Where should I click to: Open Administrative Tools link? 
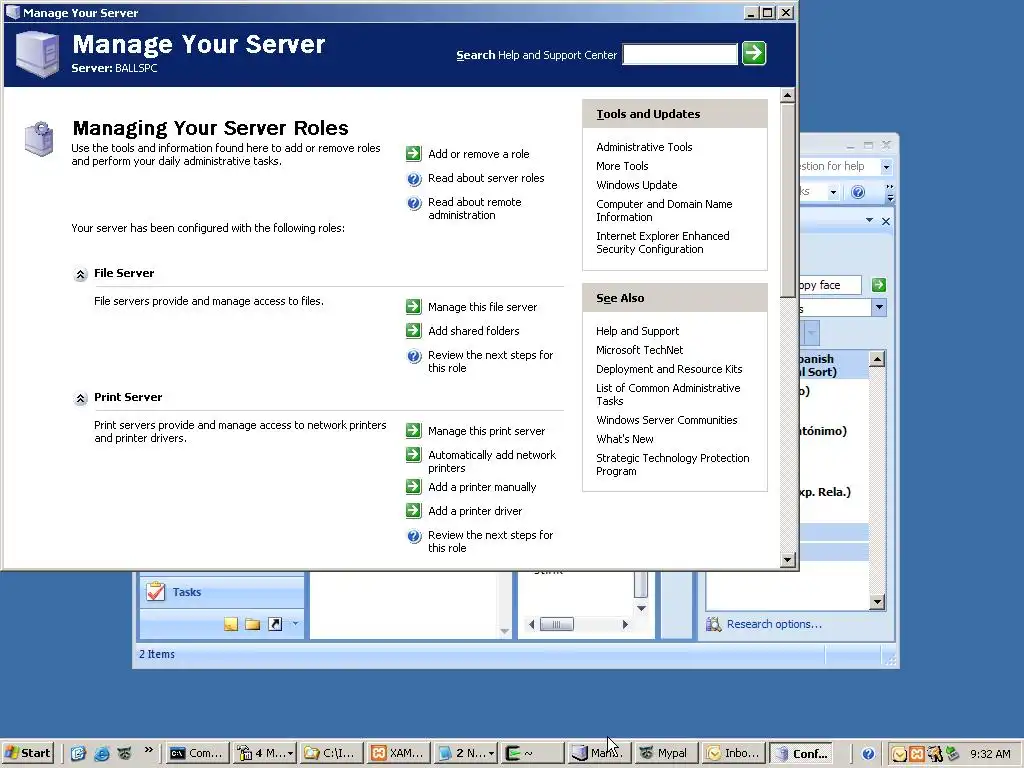[644, 148]
